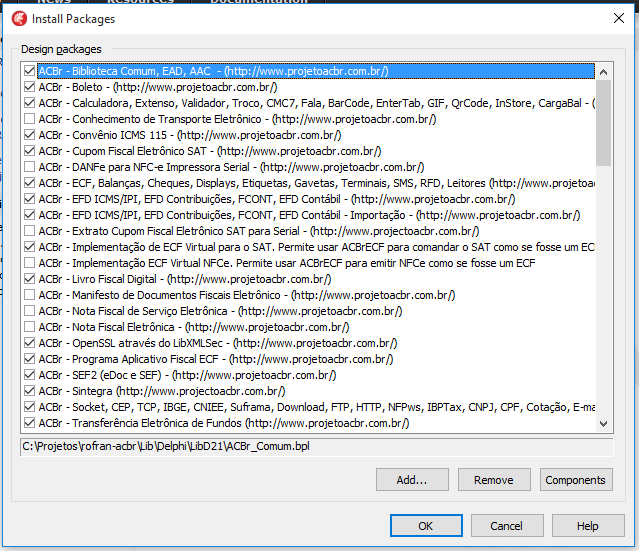
Task: Toggle Implementação de ECF Virtual para o SAT checkbox
Action: click(29, 247)
